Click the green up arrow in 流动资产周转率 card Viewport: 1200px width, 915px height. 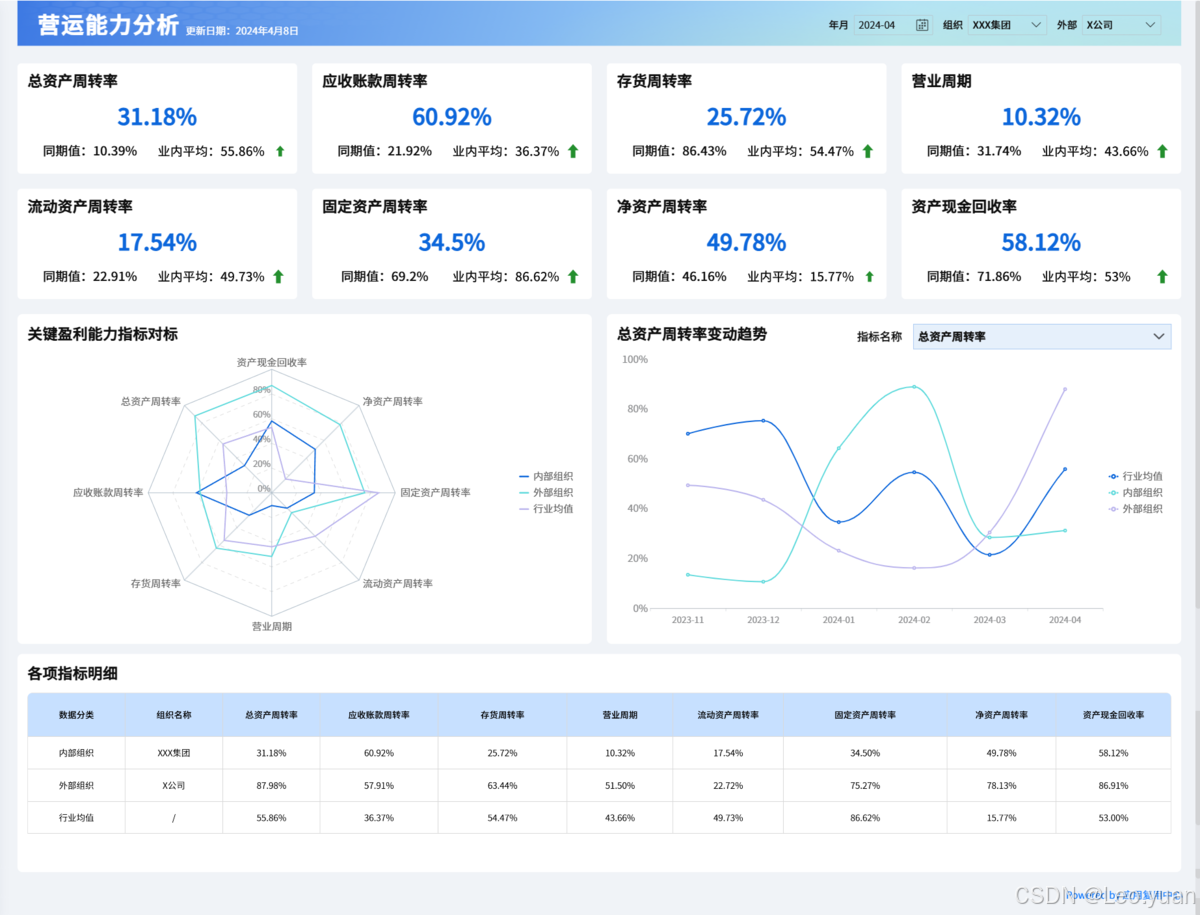pos(279,277)
